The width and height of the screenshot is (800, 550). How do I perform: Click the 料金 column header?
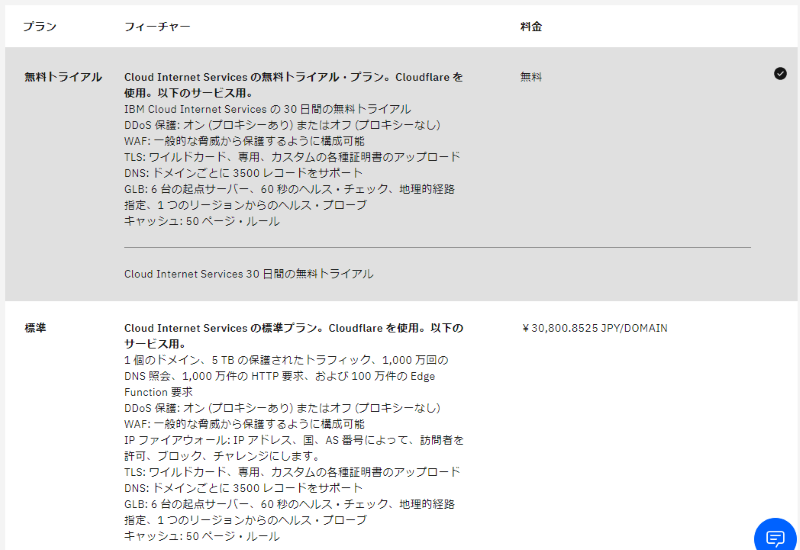tap(531, 27)
